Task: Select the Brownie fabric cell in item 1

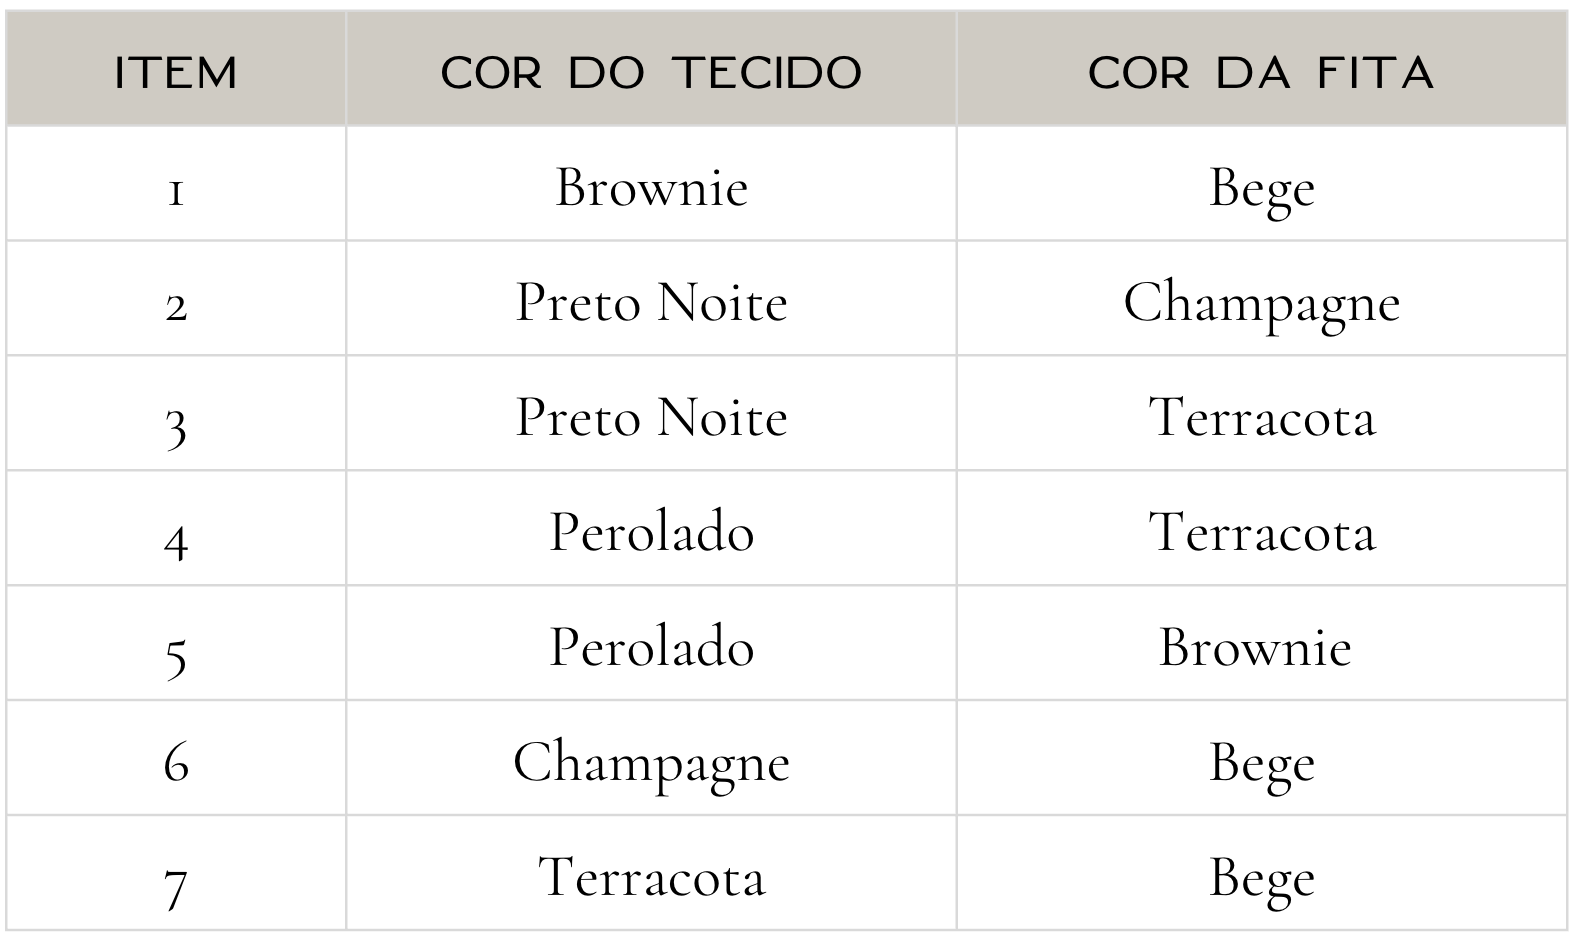Action: click(651, 187)
